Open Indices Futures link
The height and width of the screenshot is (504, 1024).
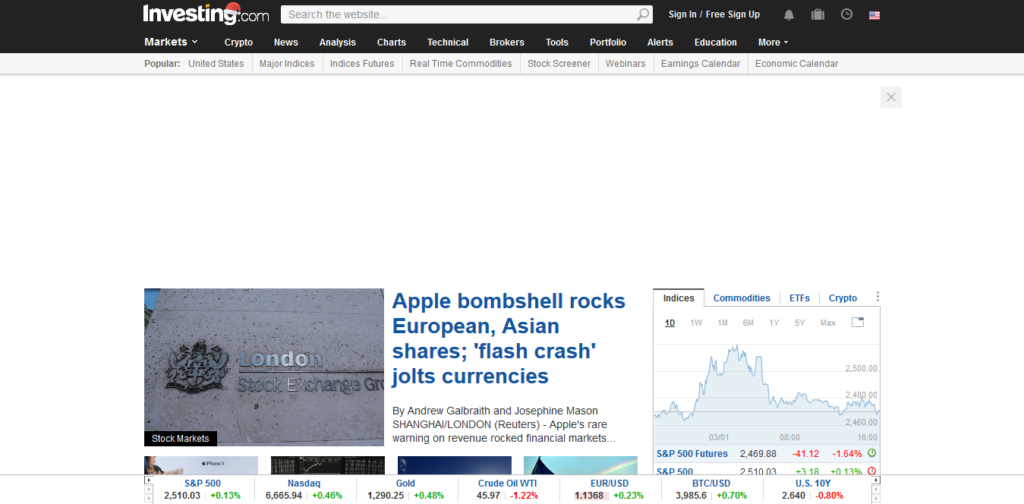[362, 63]
